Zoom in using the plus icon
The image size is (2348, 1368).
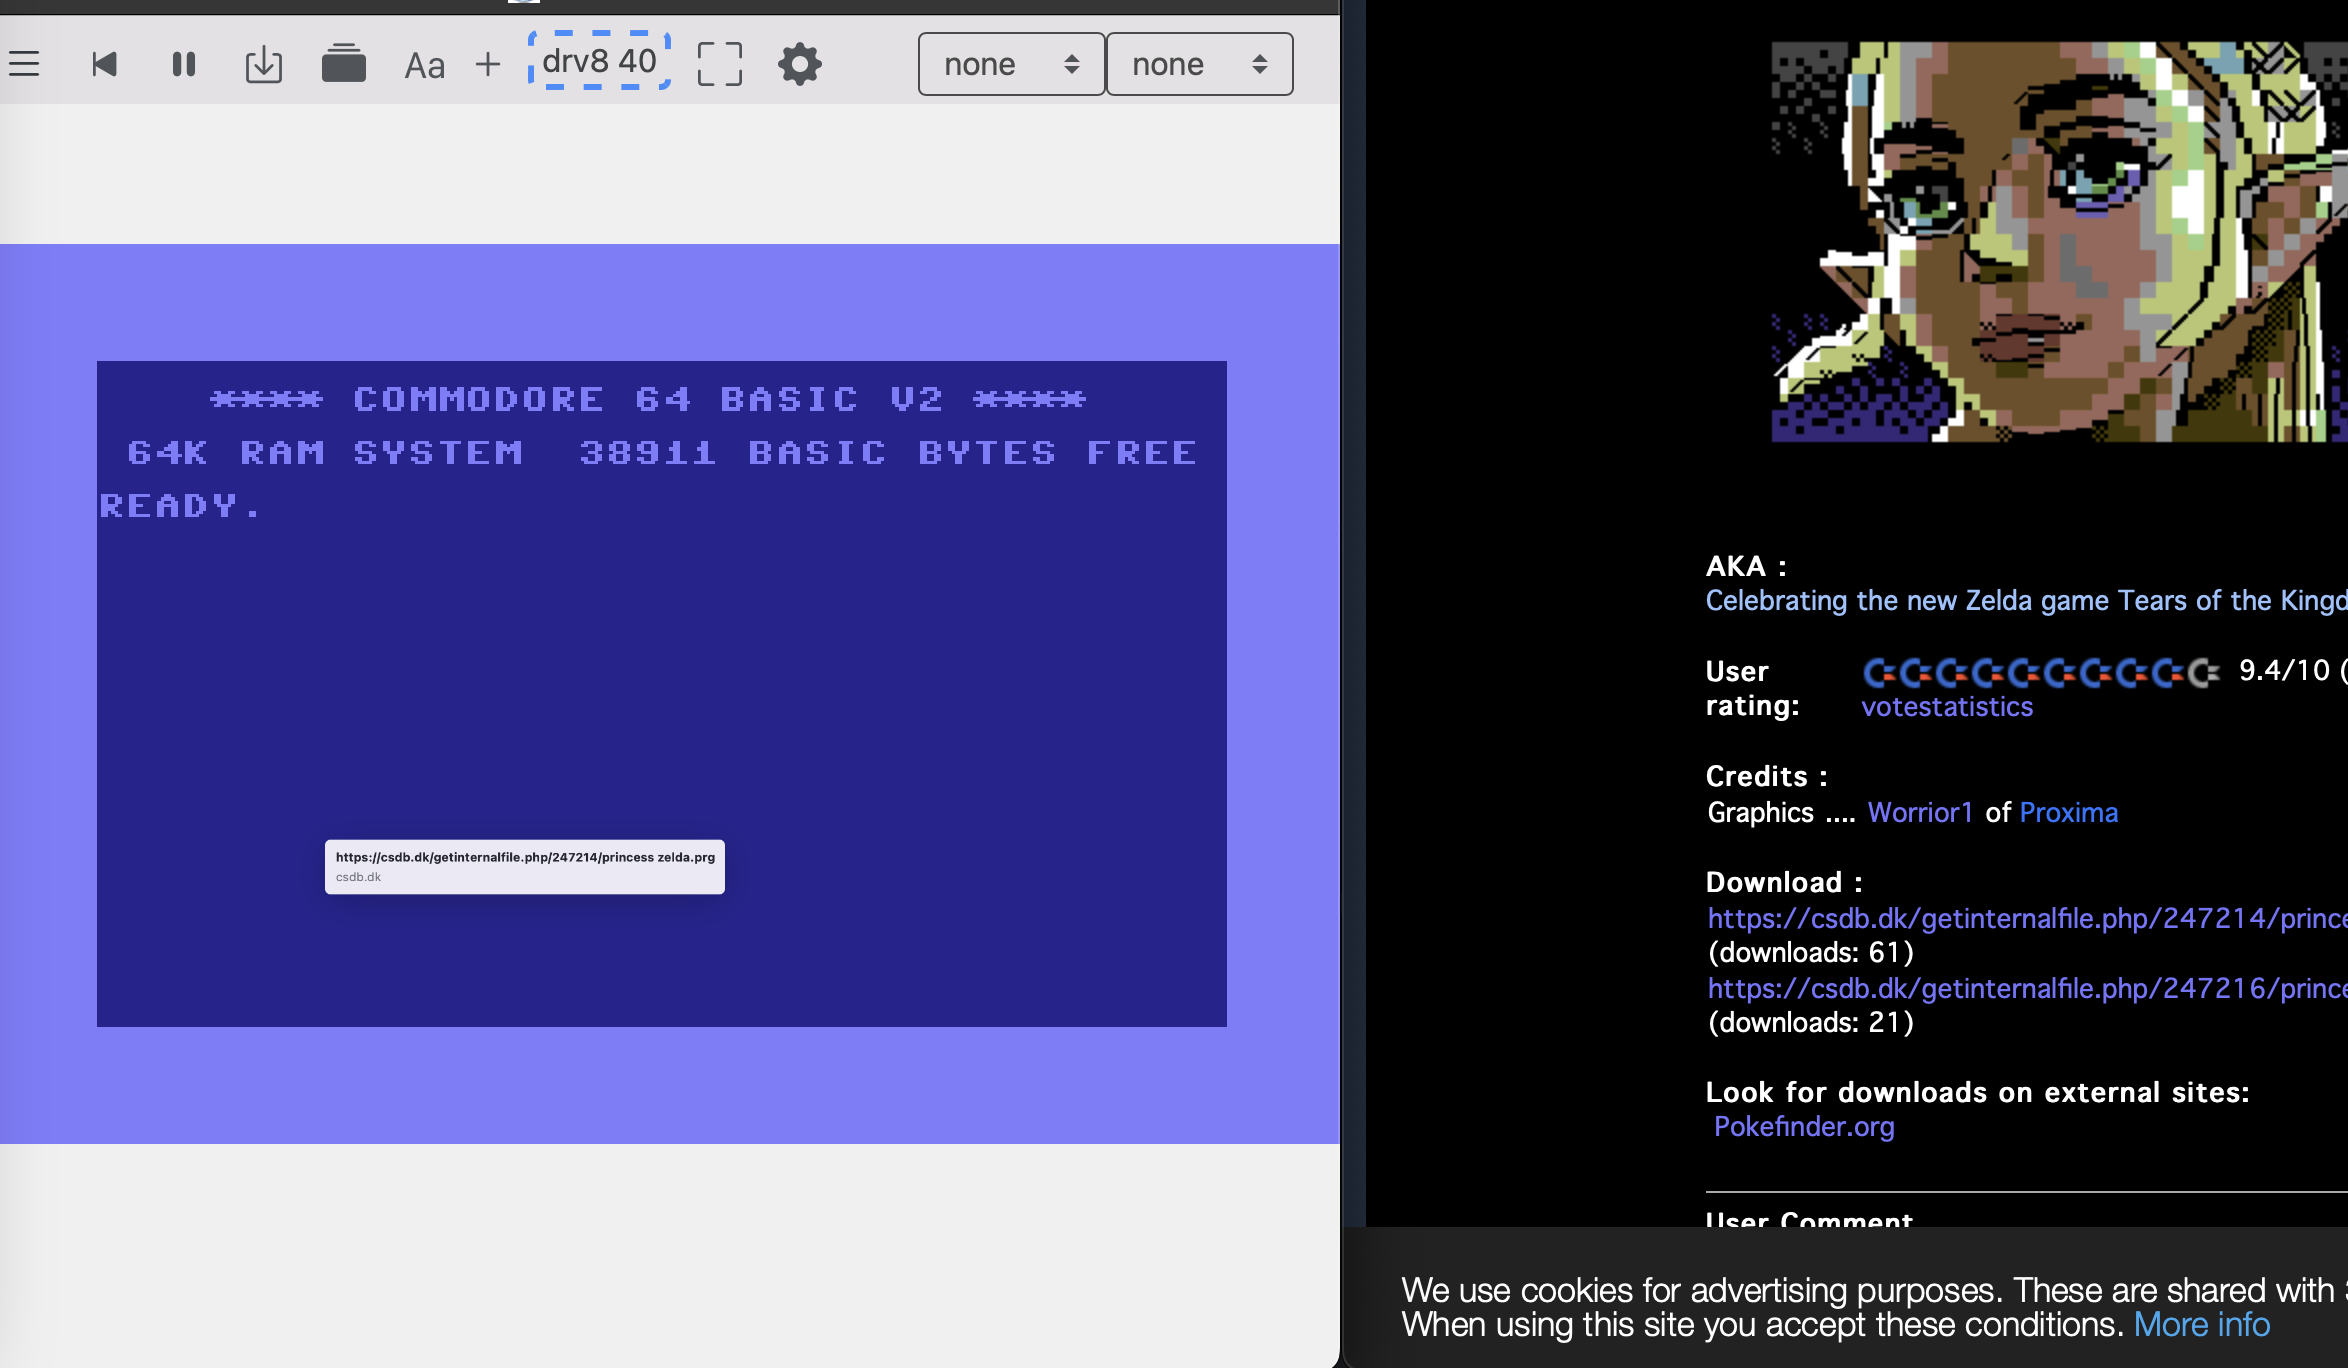click(x=487, y=64)
